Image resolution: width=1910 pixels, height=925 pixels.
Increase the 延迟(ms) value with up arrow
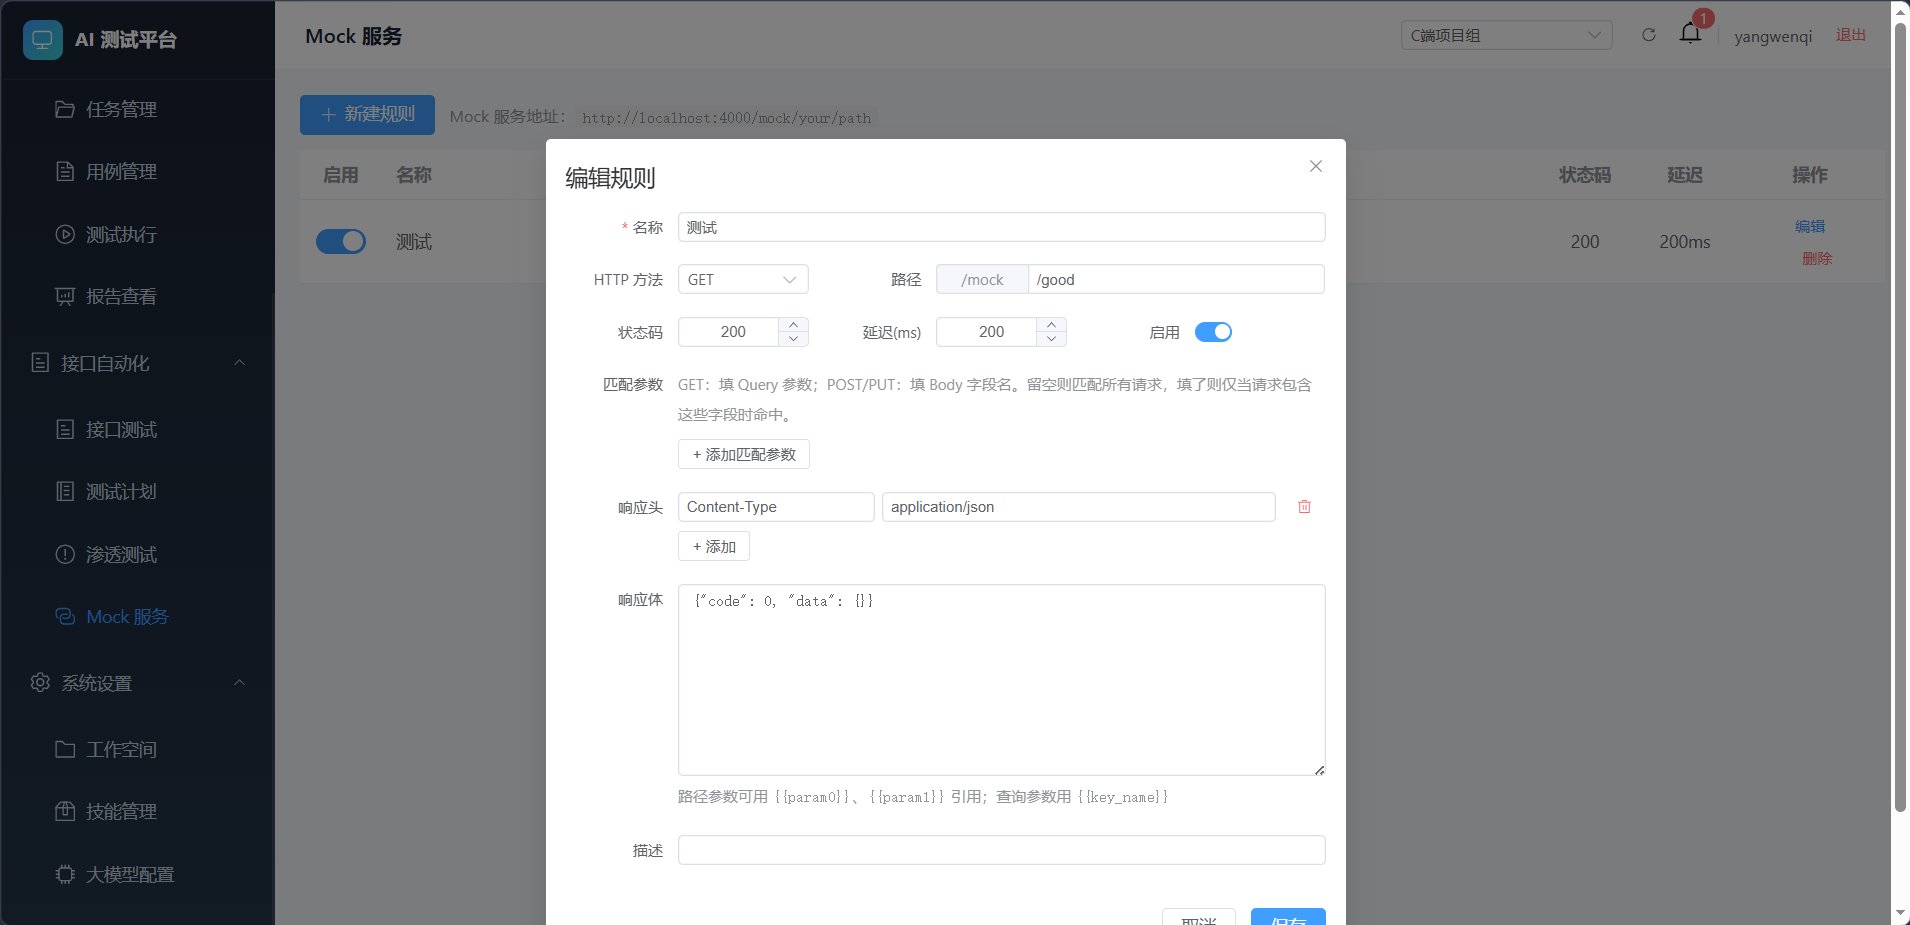1051,325
